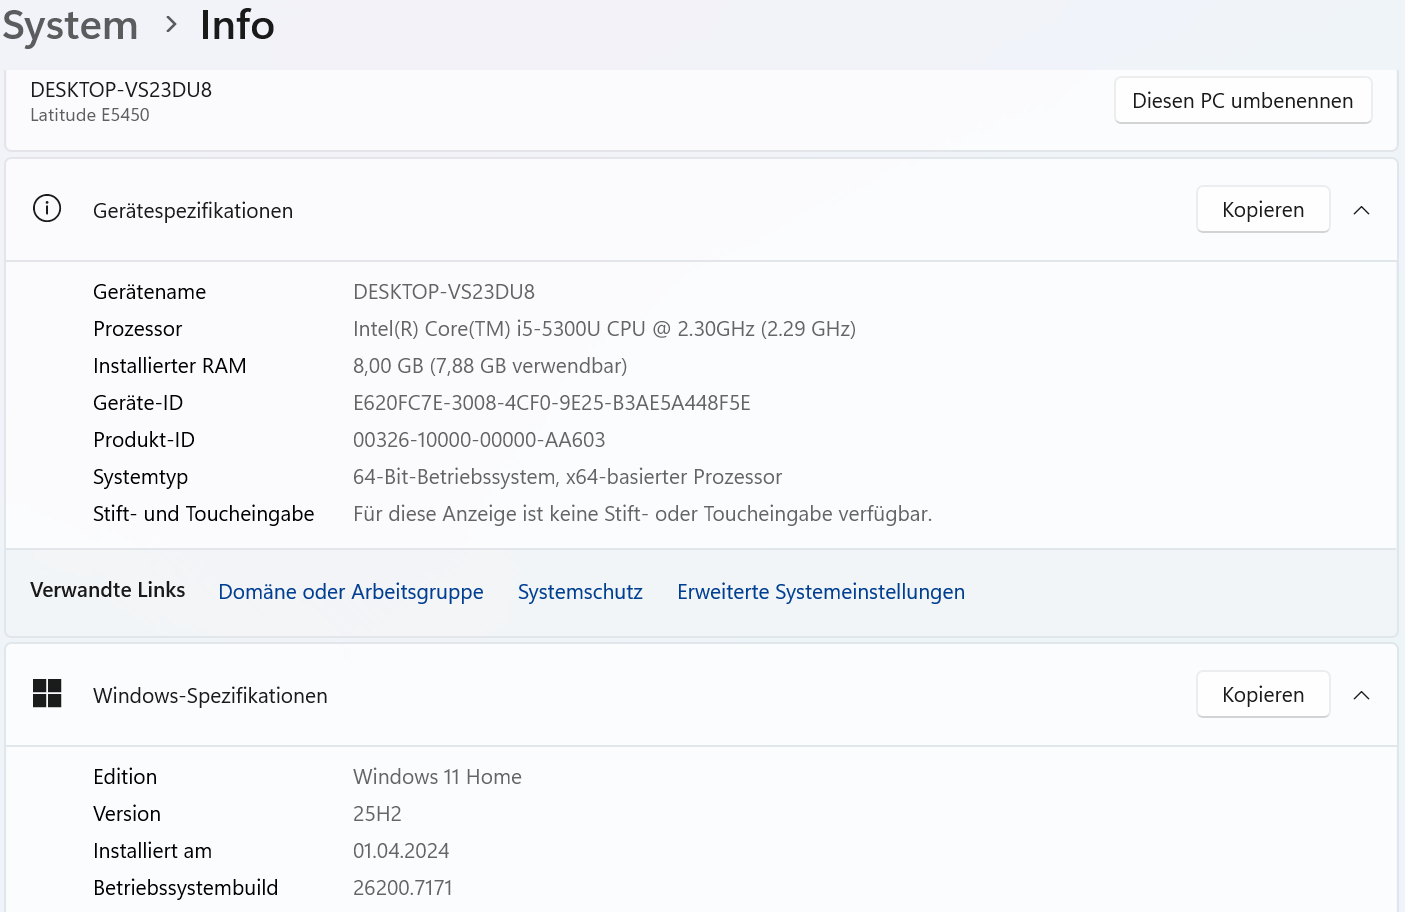The height and width of the screenshot is (912, 1405).
Task: Click the Betriebssystembuild label
Action: [186, 888]
